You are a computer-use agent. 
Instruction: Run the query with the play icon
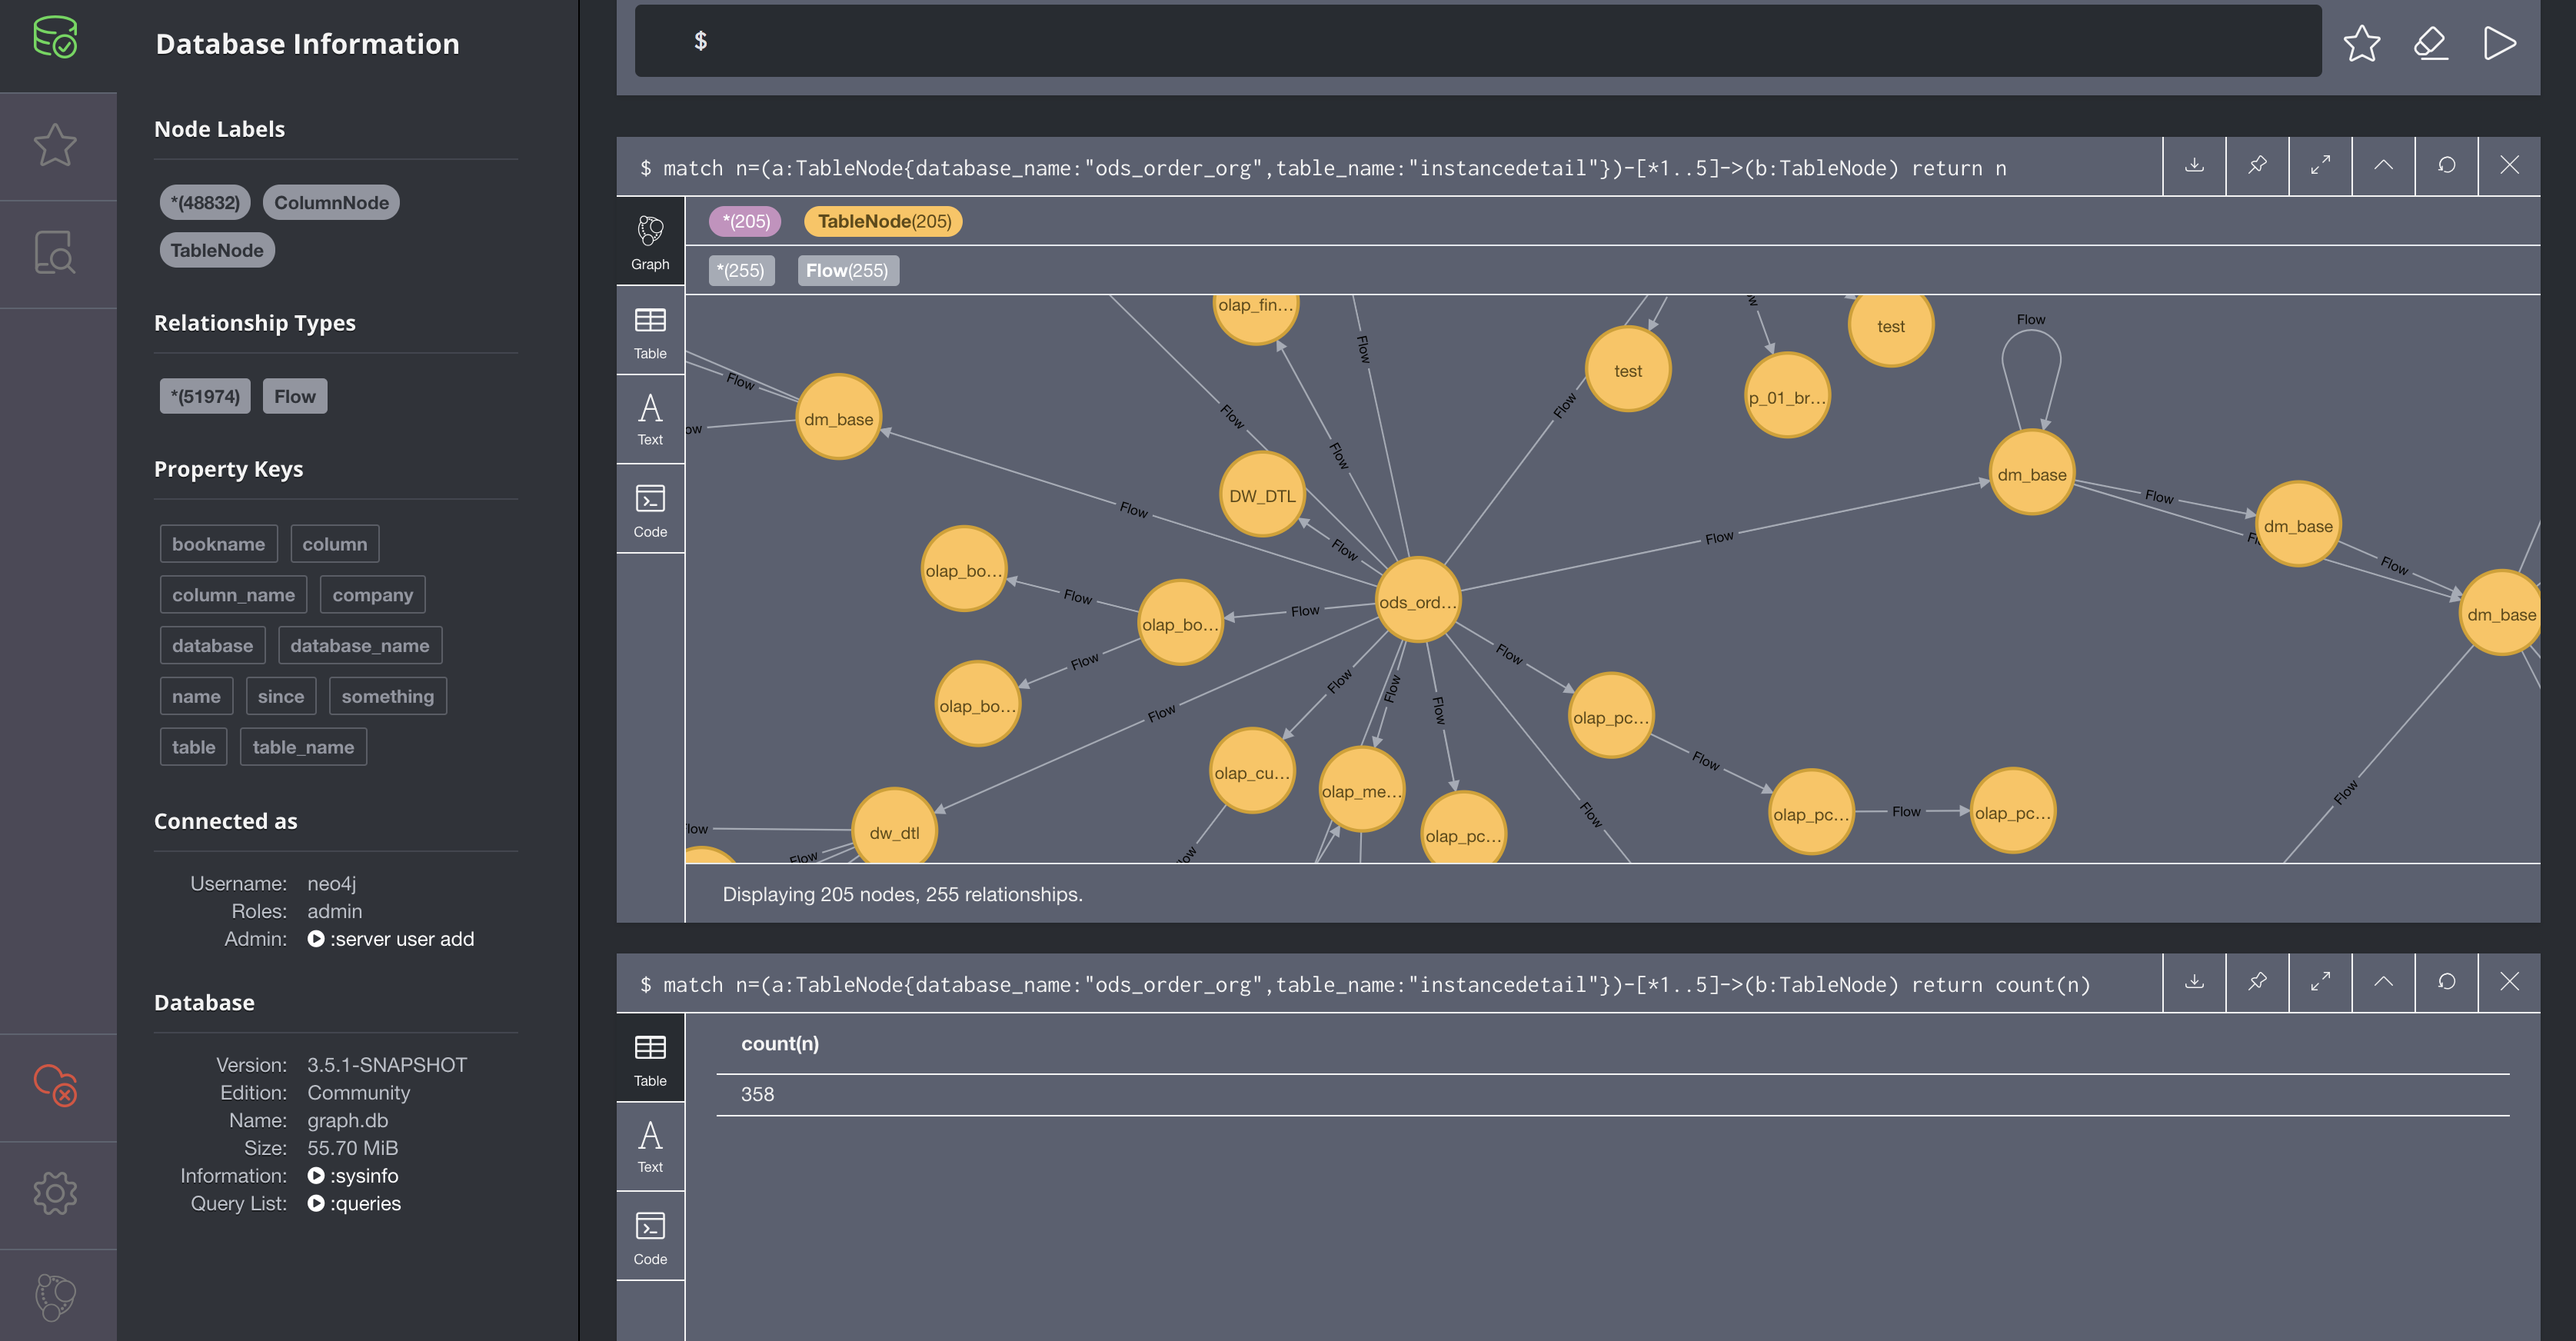click(x=2501, y=42)
